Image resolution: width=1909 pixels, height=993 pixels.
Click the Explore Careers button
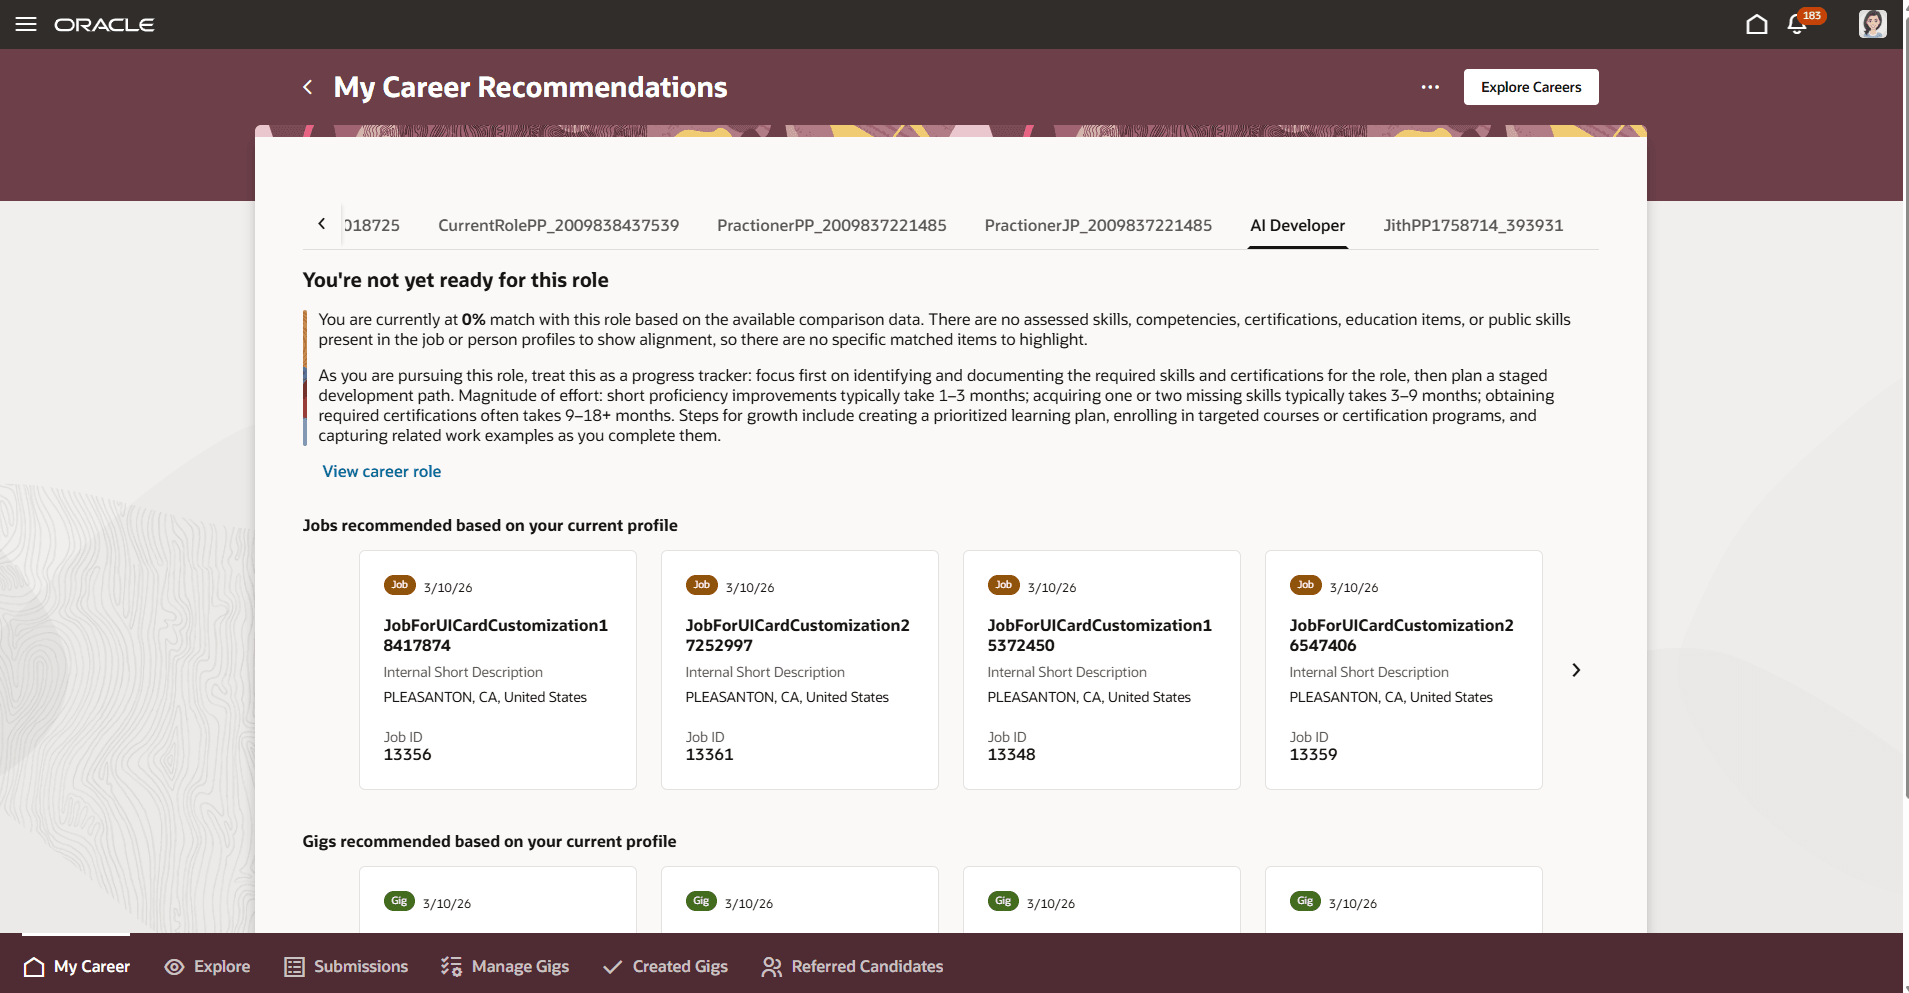click(x=1531, y=87)
